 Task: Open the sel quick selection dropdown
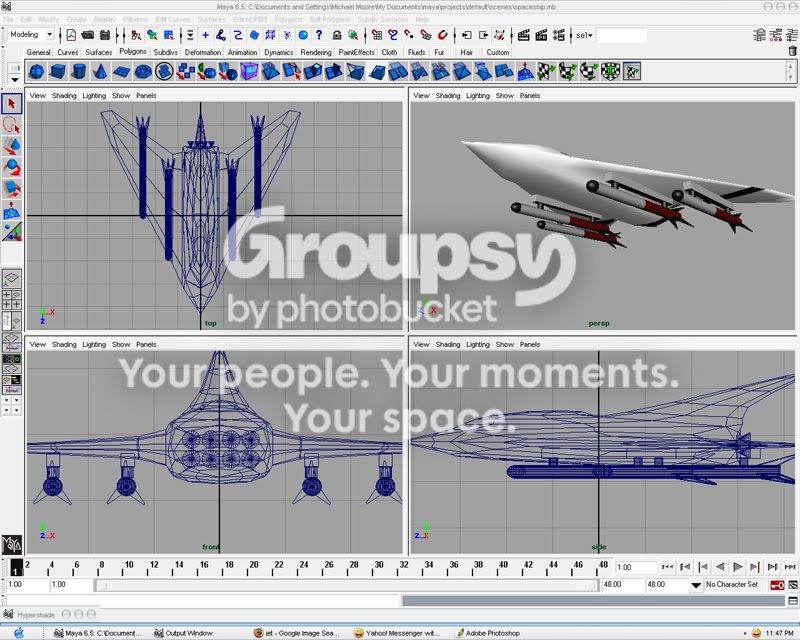click(584, 35)
